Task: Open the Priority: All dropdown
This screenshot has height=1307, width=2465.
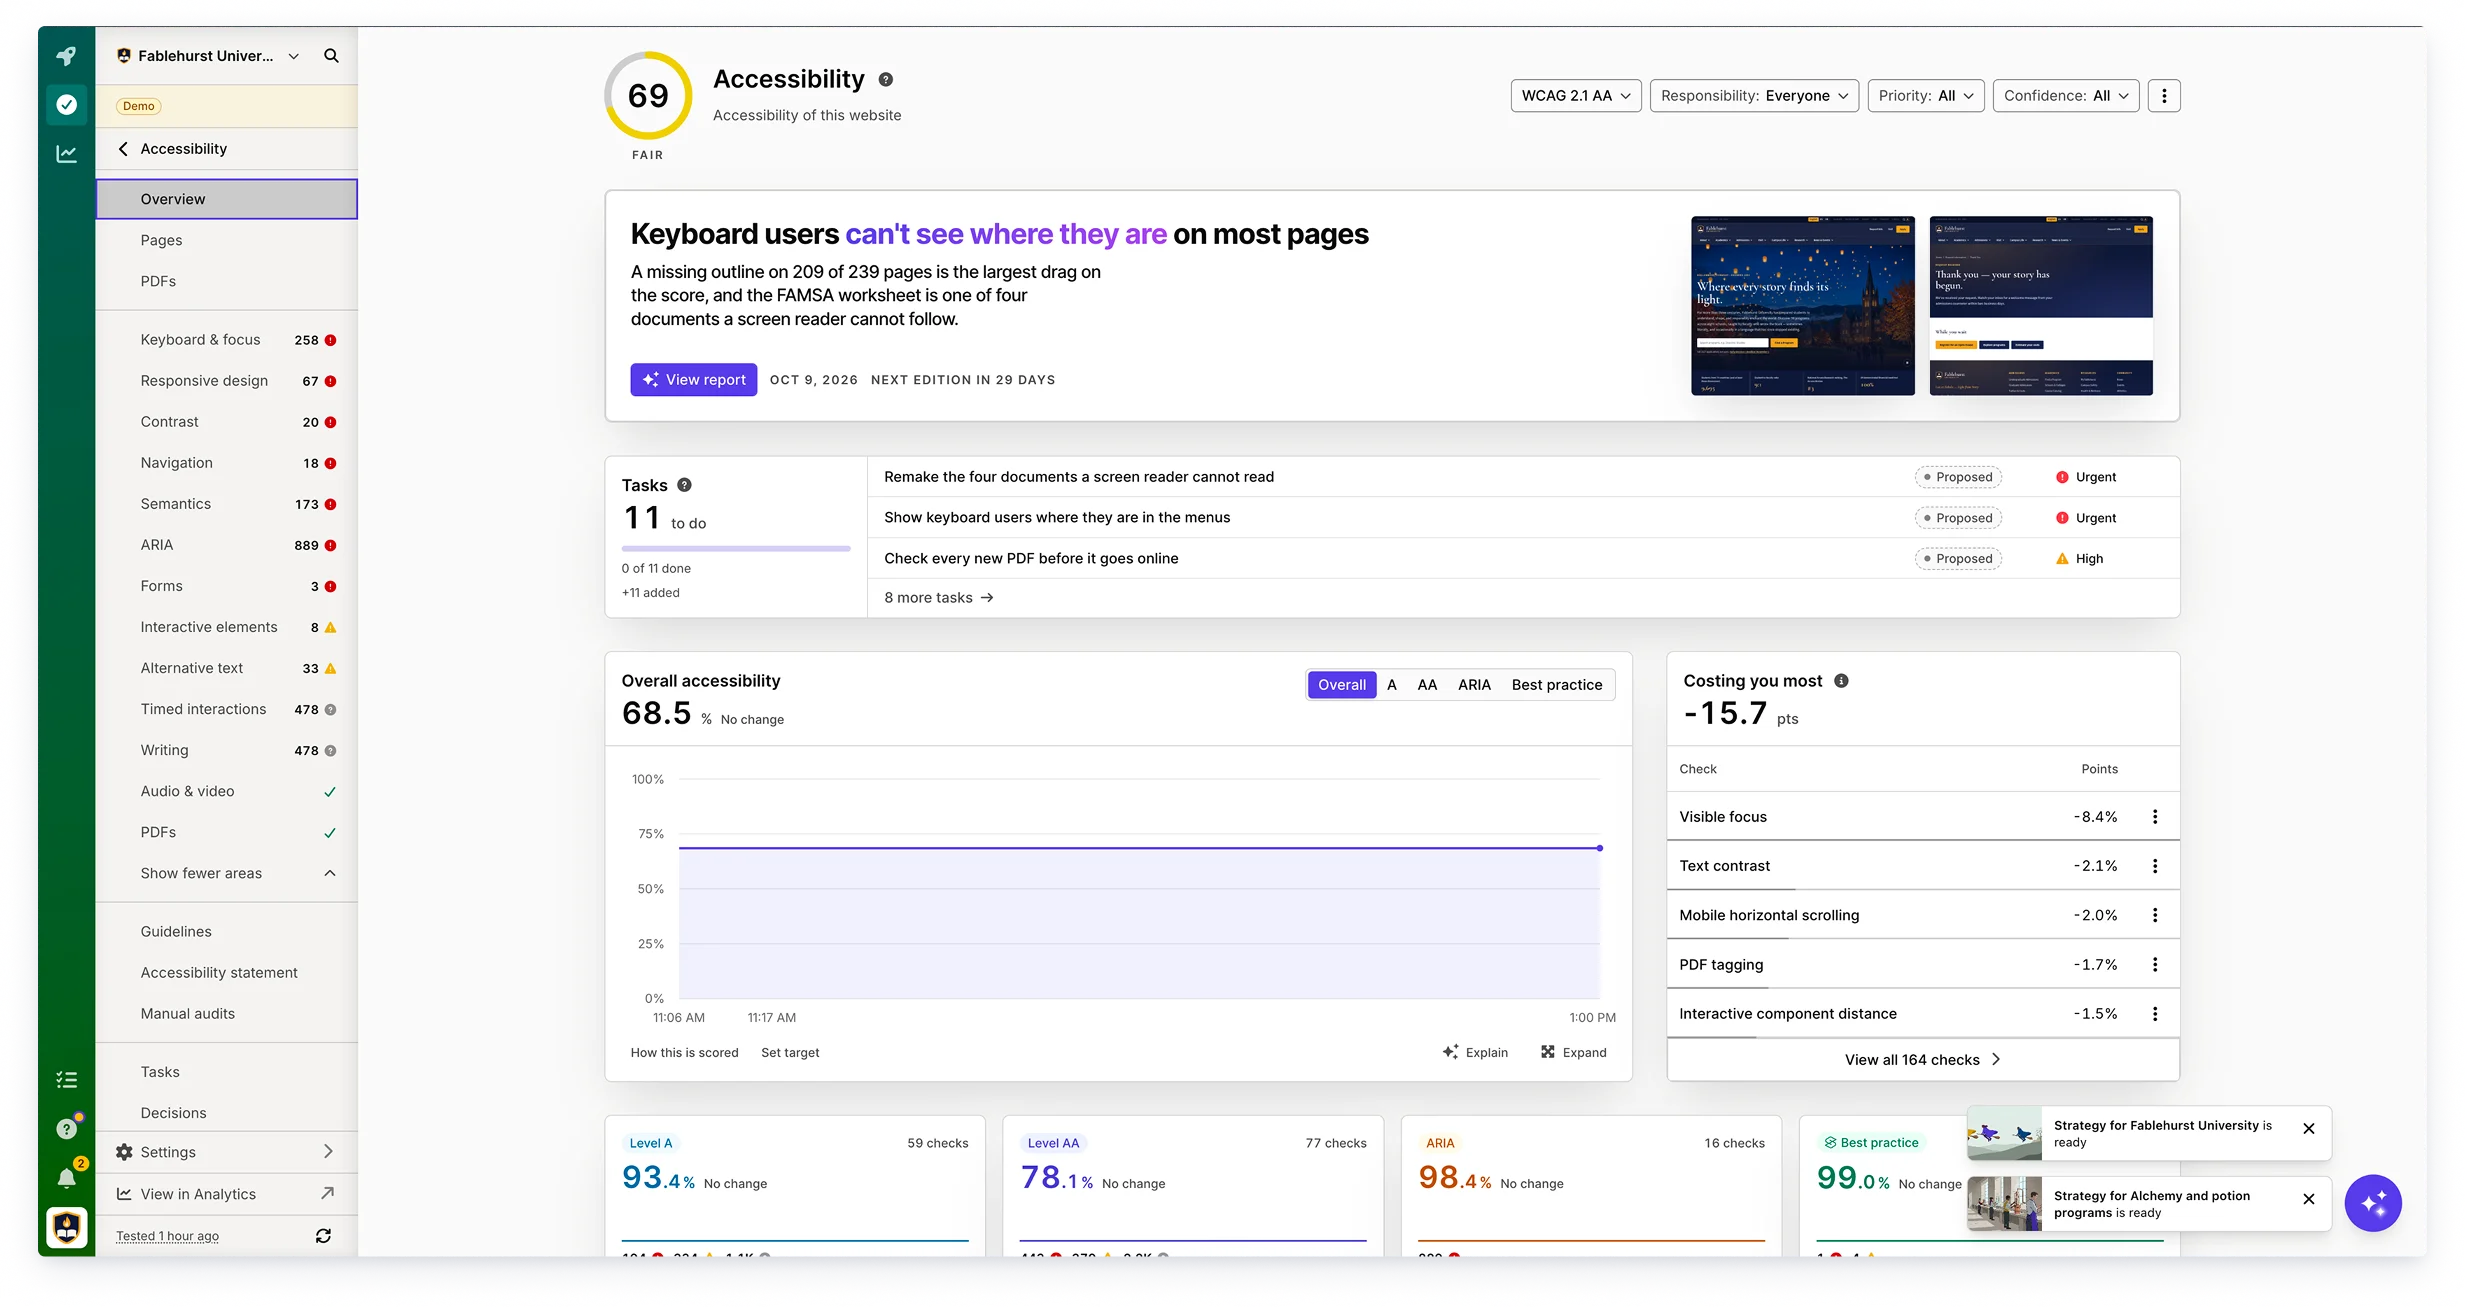Action: [x=1926, y=96]
